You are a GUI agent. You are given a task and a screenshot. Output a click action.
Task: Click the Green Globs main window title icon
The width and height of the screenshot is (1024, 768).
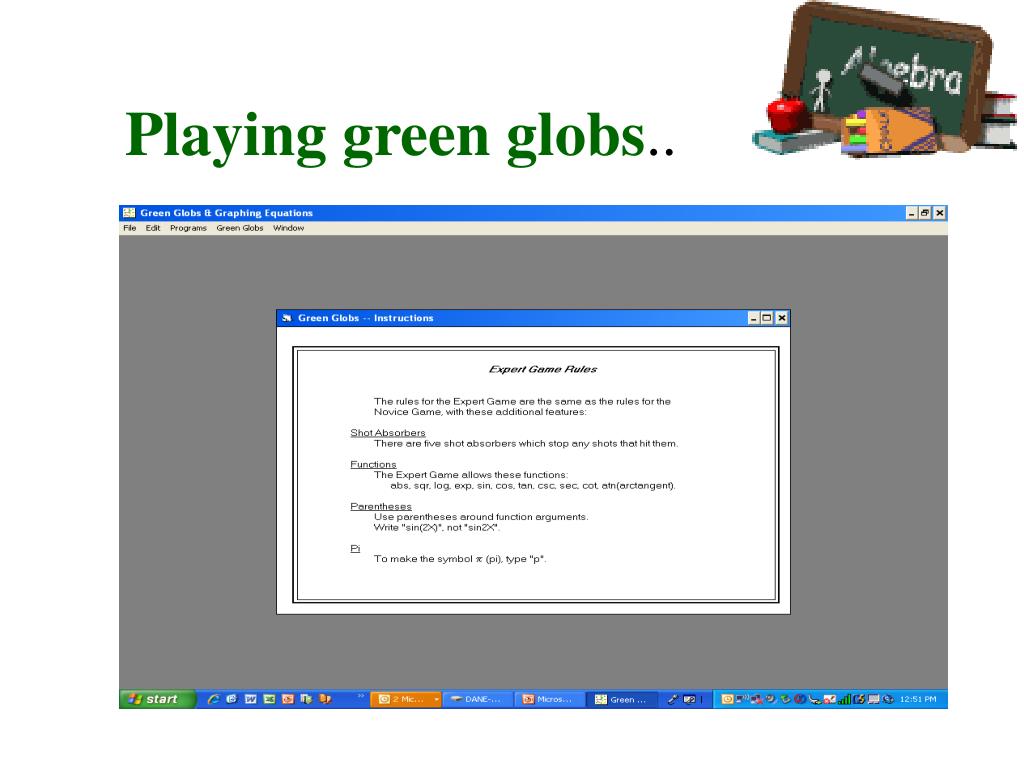click(x=129, y=213)
